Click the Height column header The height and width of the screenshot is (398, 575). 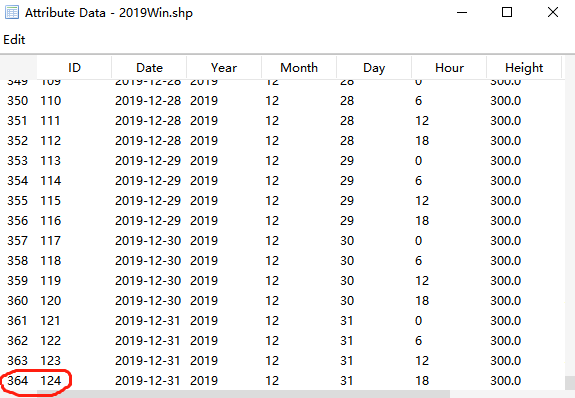(x=524, y=67)
